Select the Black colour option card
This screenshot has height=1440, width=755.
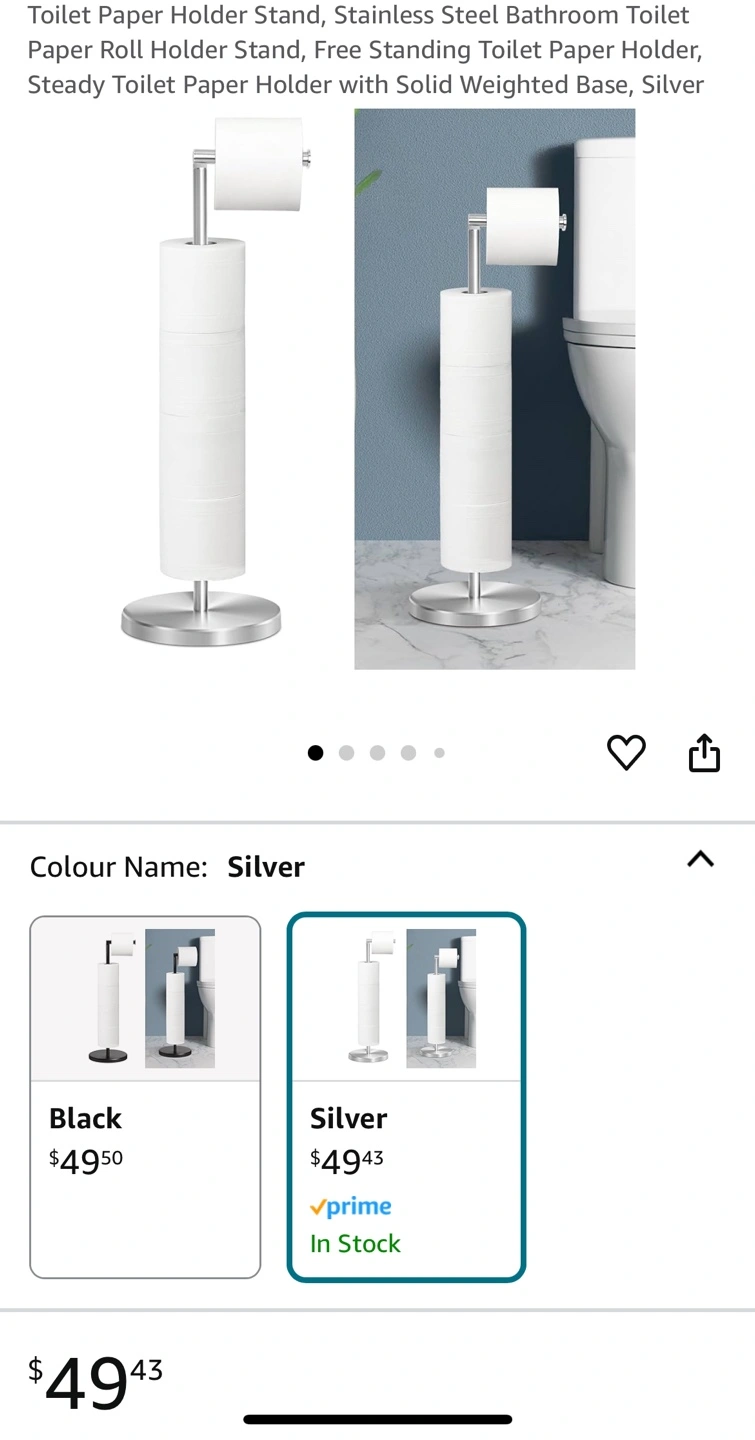(x=145, y=1097)
